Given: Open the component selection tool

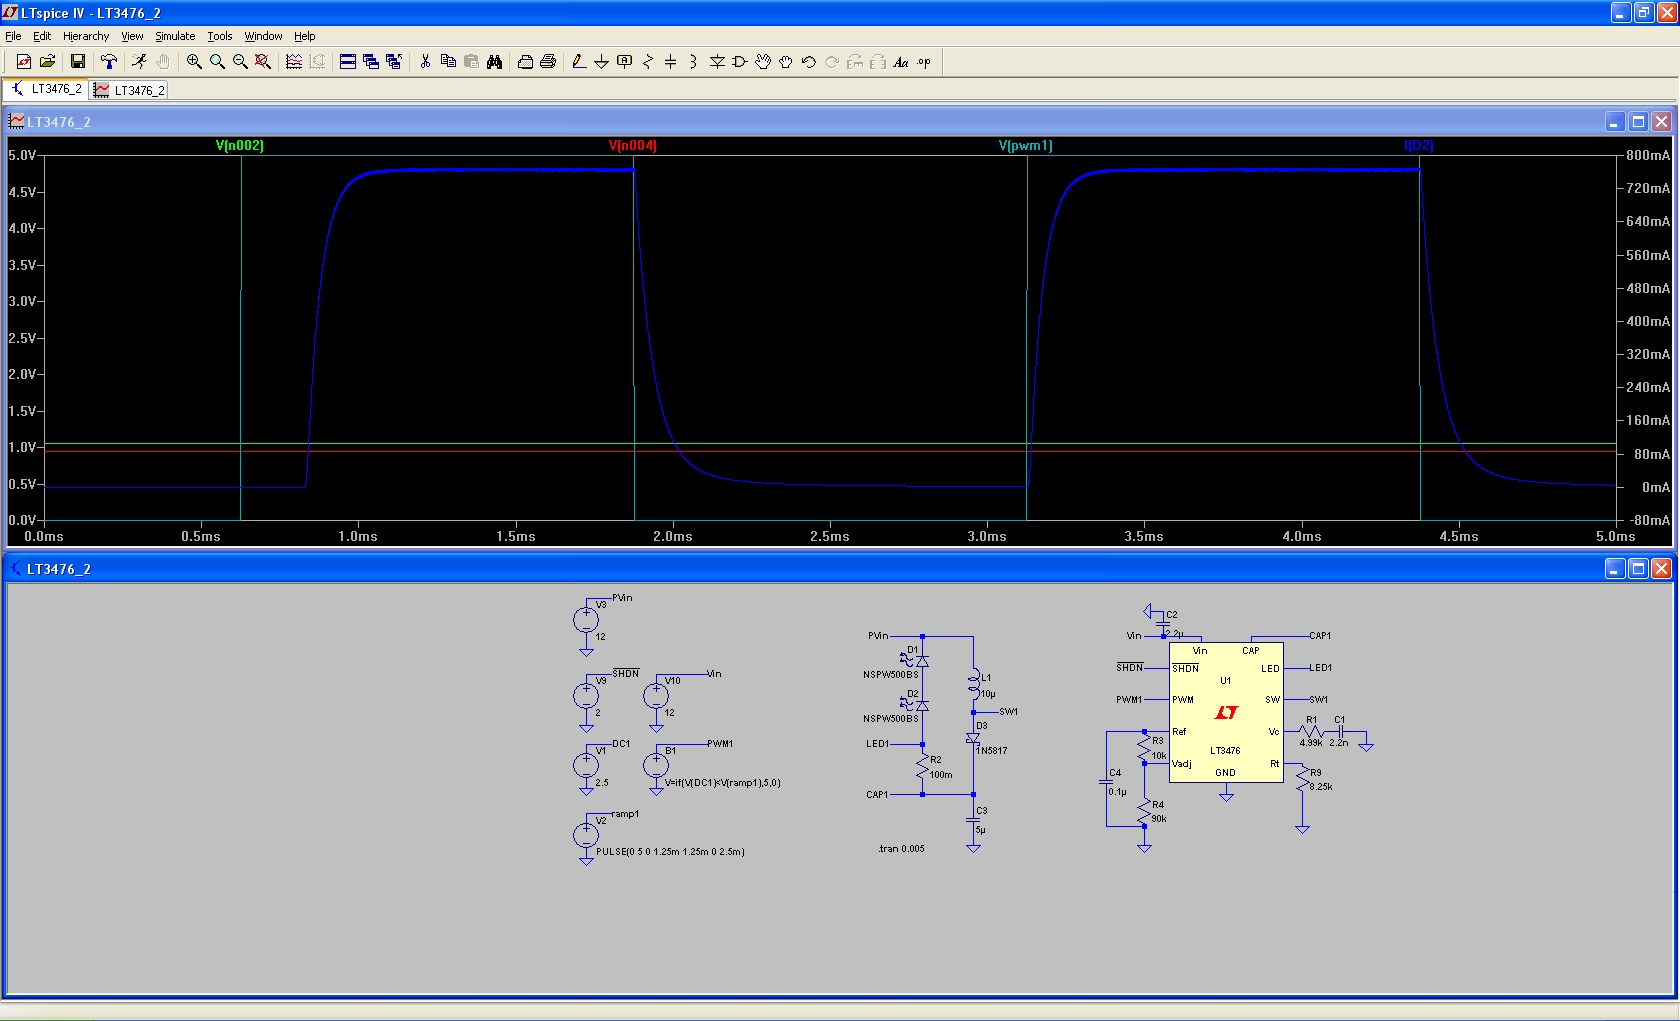Looking at the screenshot, I should (x=739, y=61).
